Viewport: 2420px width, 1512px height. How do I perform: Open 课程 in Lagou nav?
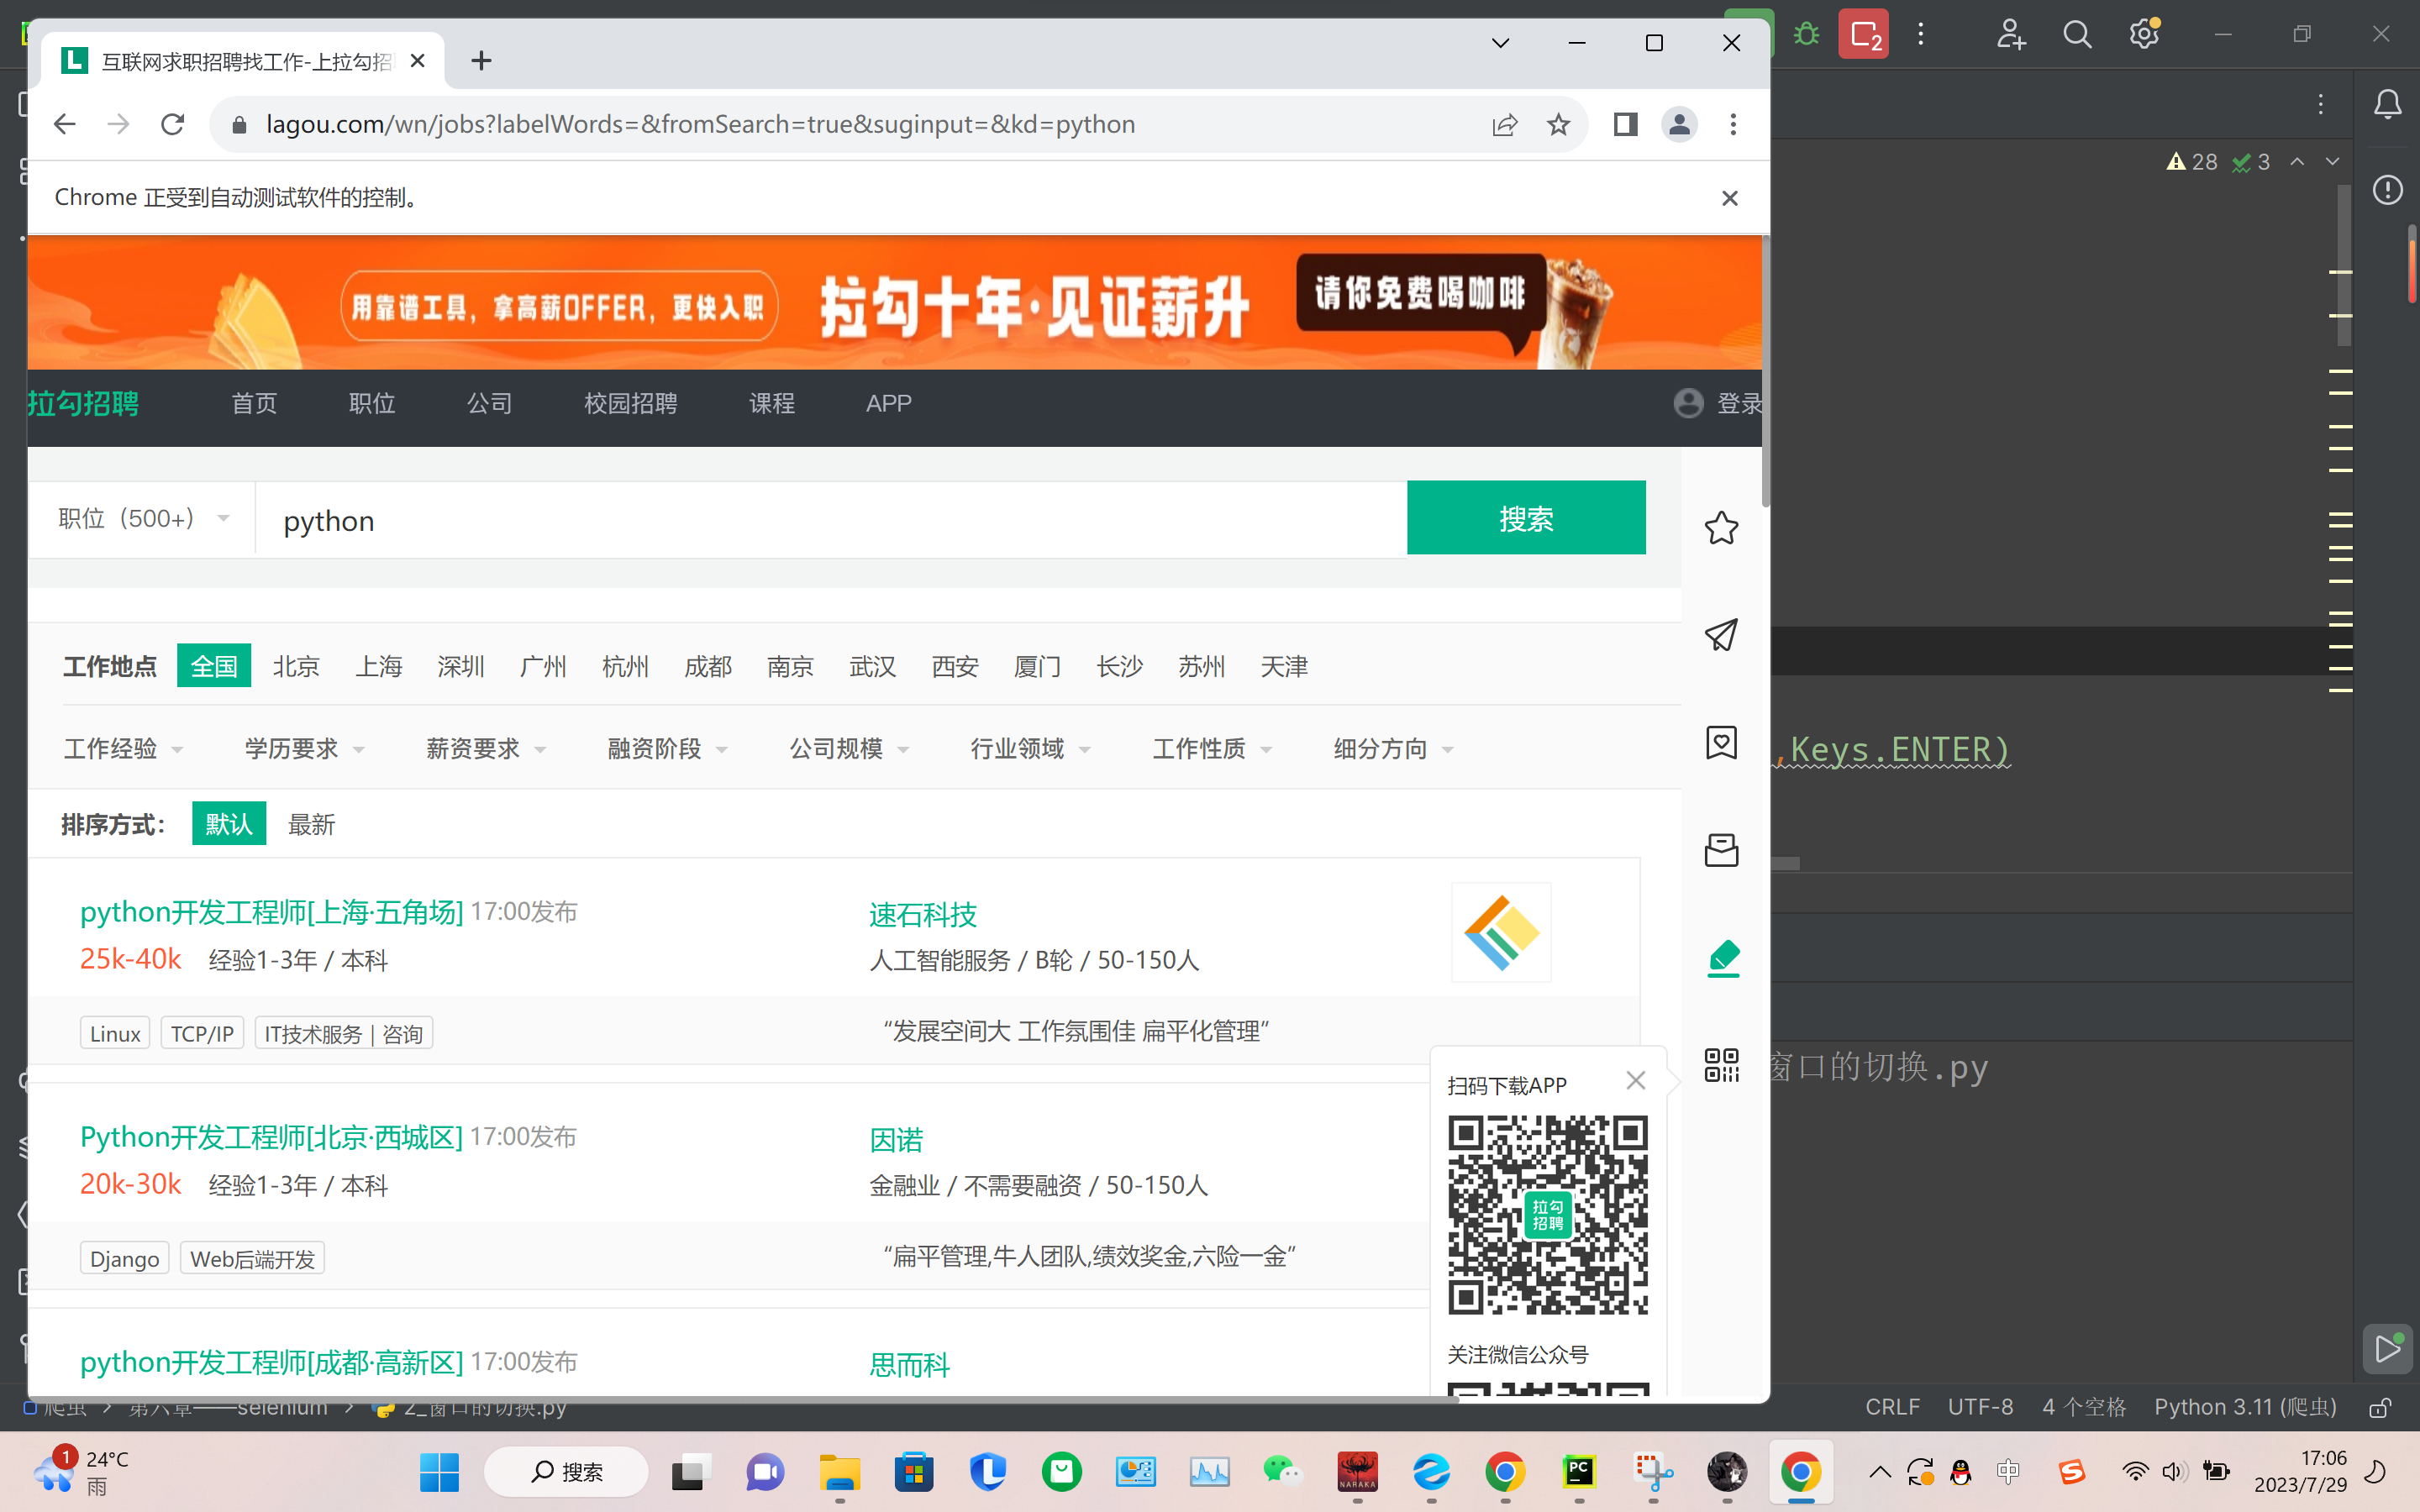click(772, 403)
